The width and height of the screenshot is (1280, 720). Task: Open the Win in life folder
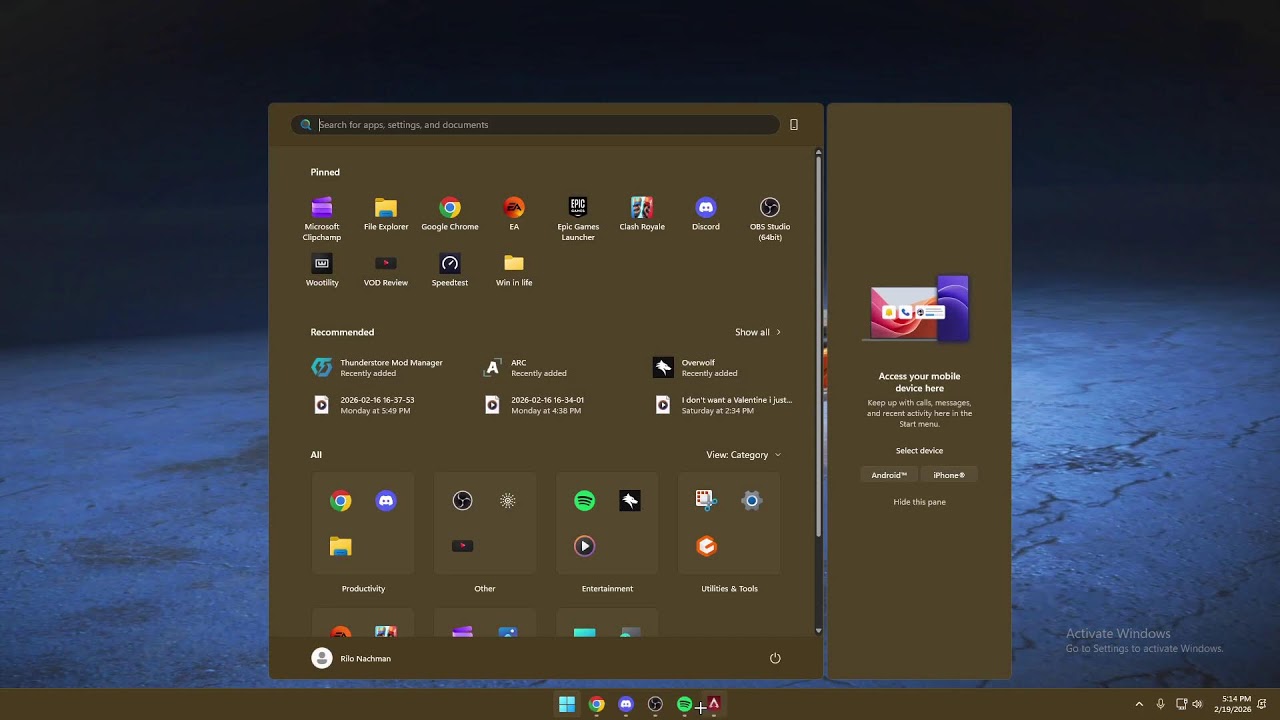point(514,270)
